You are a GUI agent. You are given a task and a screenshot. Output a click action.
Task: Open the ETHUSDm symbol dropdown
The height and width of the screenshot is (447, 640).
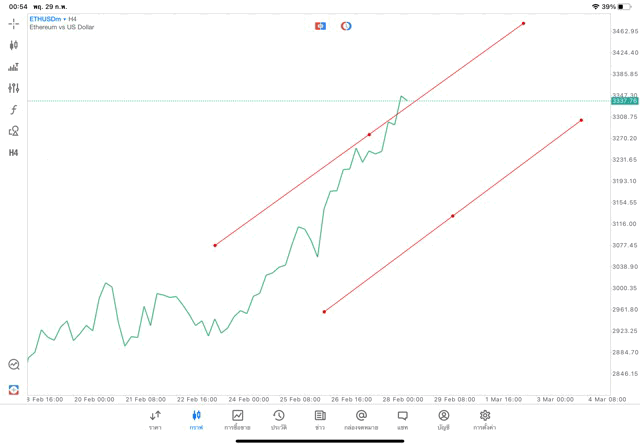point(46,19)
